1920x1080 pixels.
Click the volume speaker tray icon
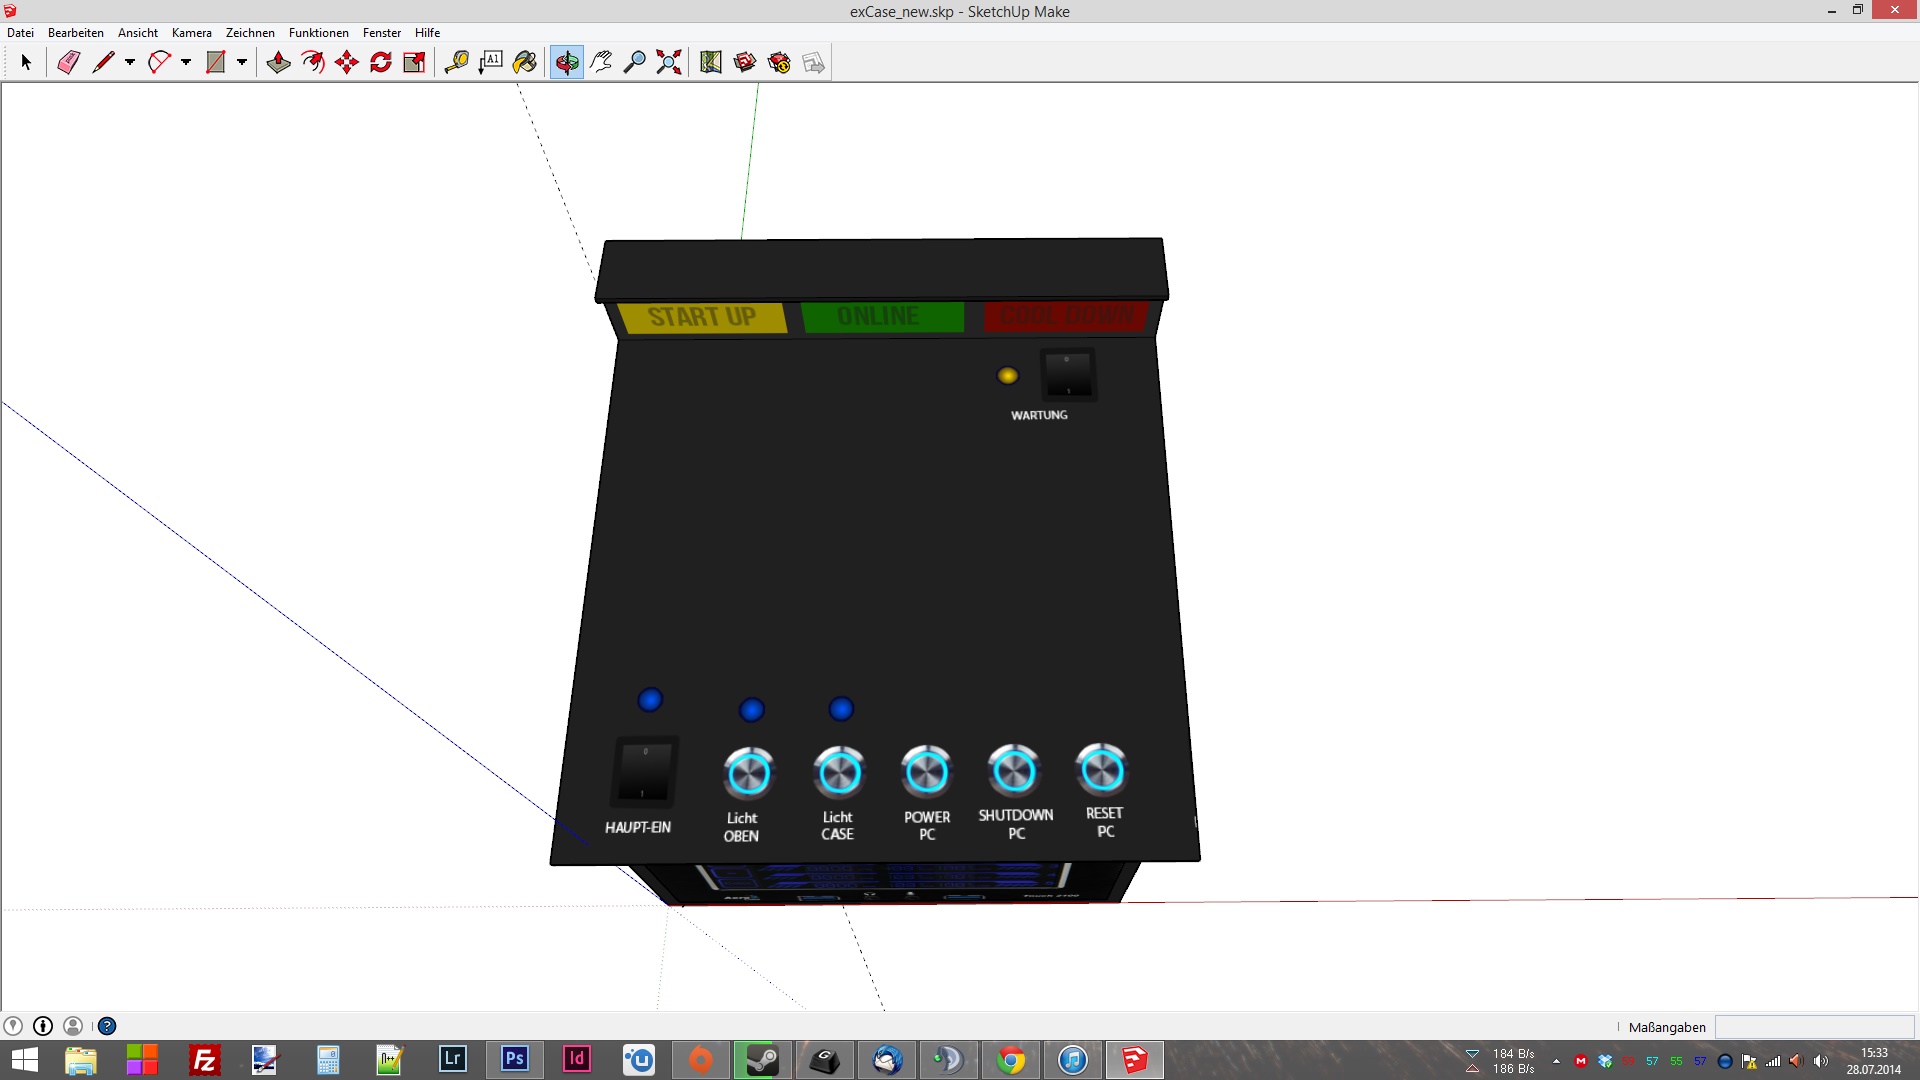(x=1820, y=1061)
